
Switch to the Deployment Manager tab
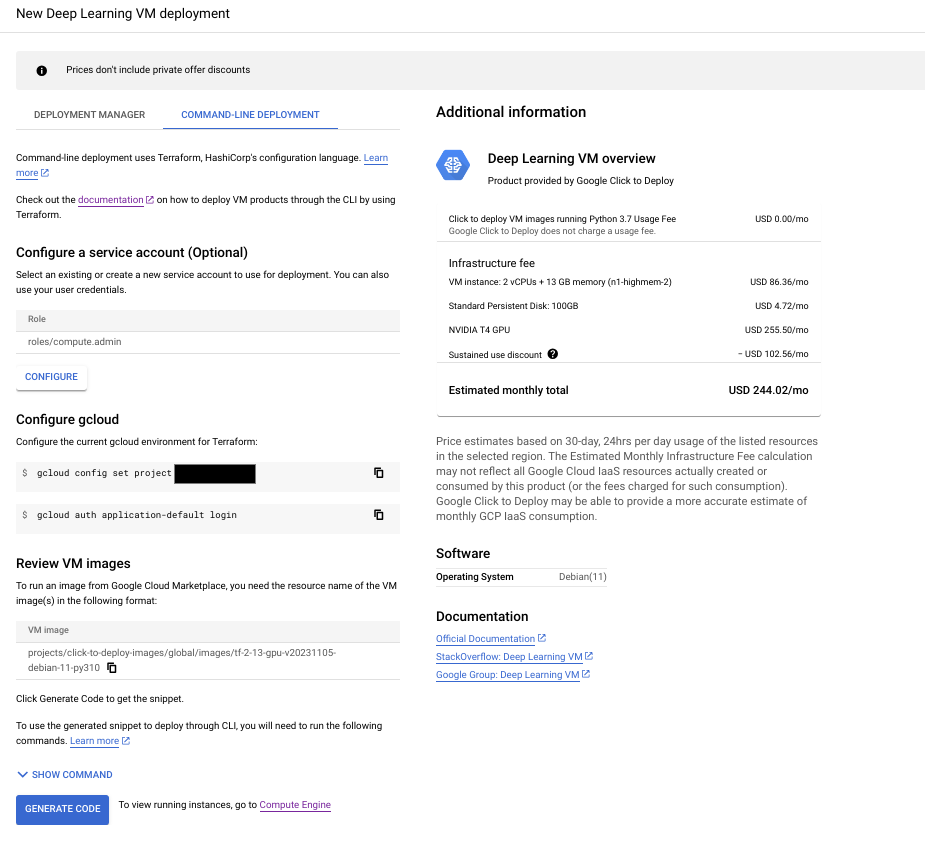tap(90, 115)
